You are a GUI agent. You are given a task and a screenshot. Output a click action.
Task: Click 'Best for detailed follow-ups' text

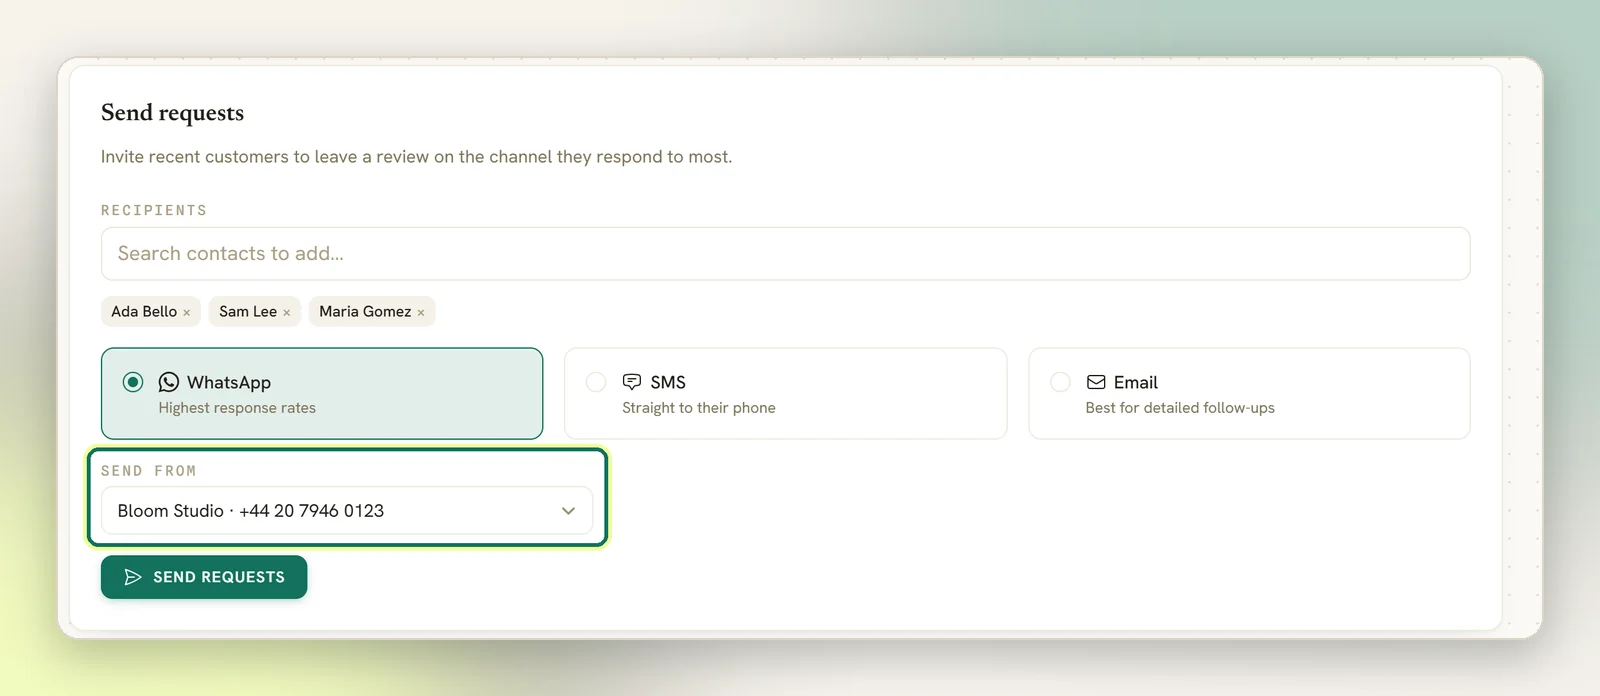1180,408
